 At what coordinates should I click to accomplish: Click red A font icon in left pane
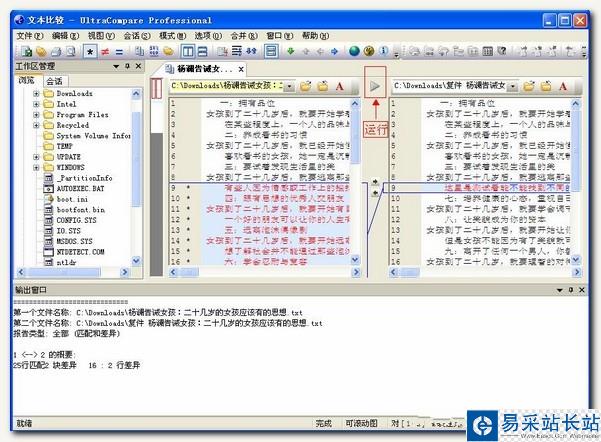pos(340,87)
